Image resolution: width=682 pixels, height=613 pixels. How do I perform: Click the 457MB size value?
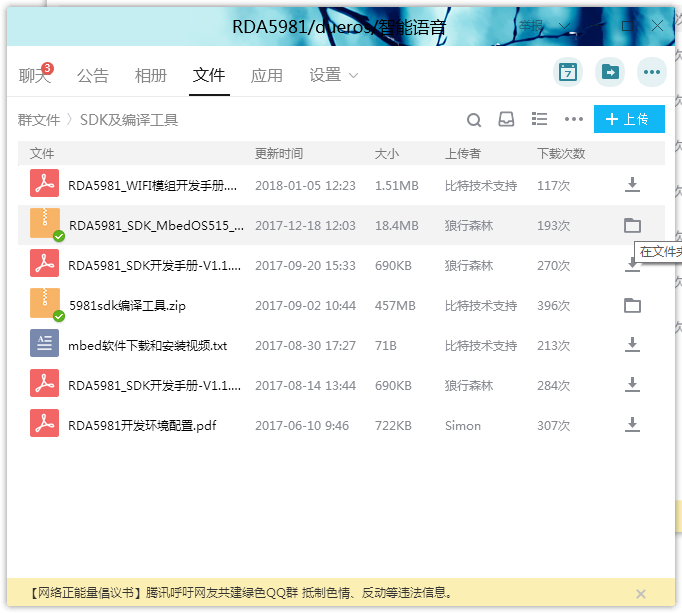tap(395, 306)
